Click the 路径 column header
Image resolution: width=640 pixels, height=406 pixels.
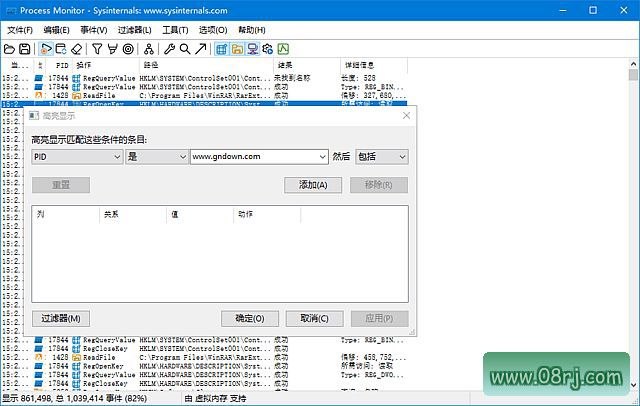[207, 65]
